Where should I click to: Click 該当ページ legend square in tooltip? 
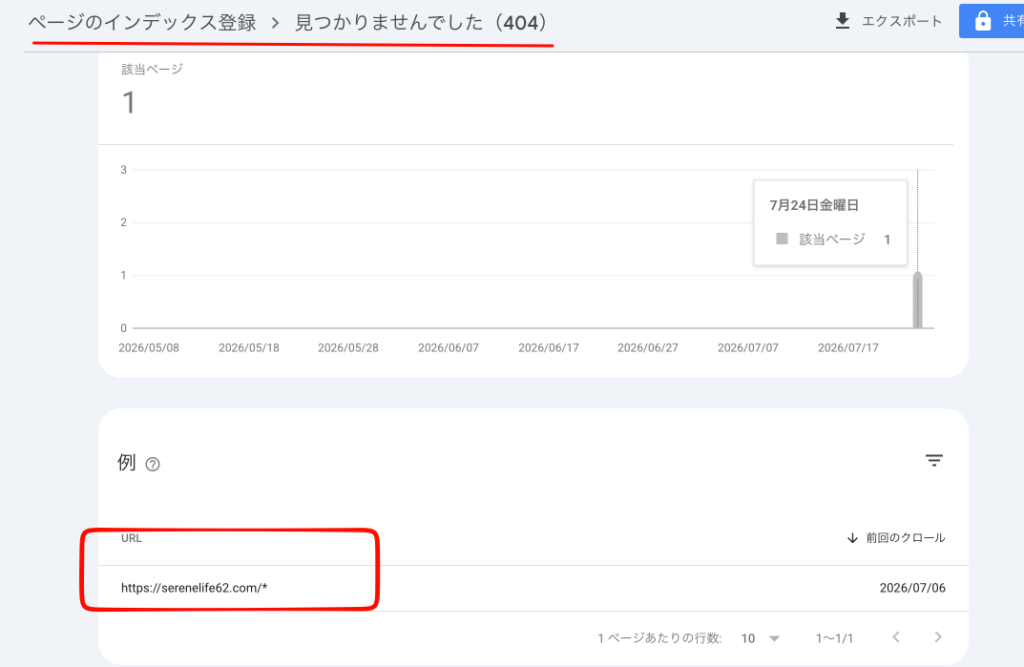(782, 238)
